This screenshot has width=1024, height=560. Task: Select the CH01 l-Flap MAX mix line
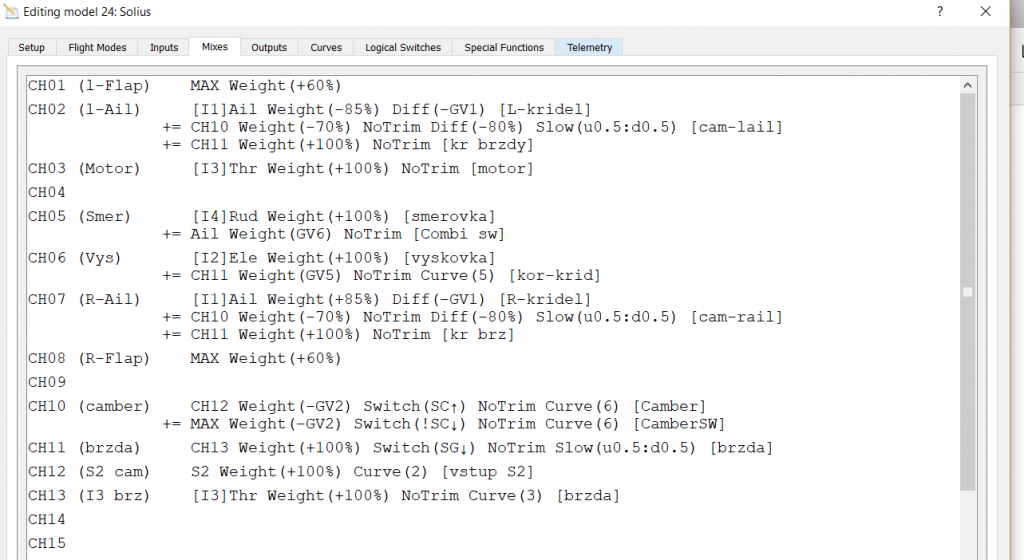point(265,85)
